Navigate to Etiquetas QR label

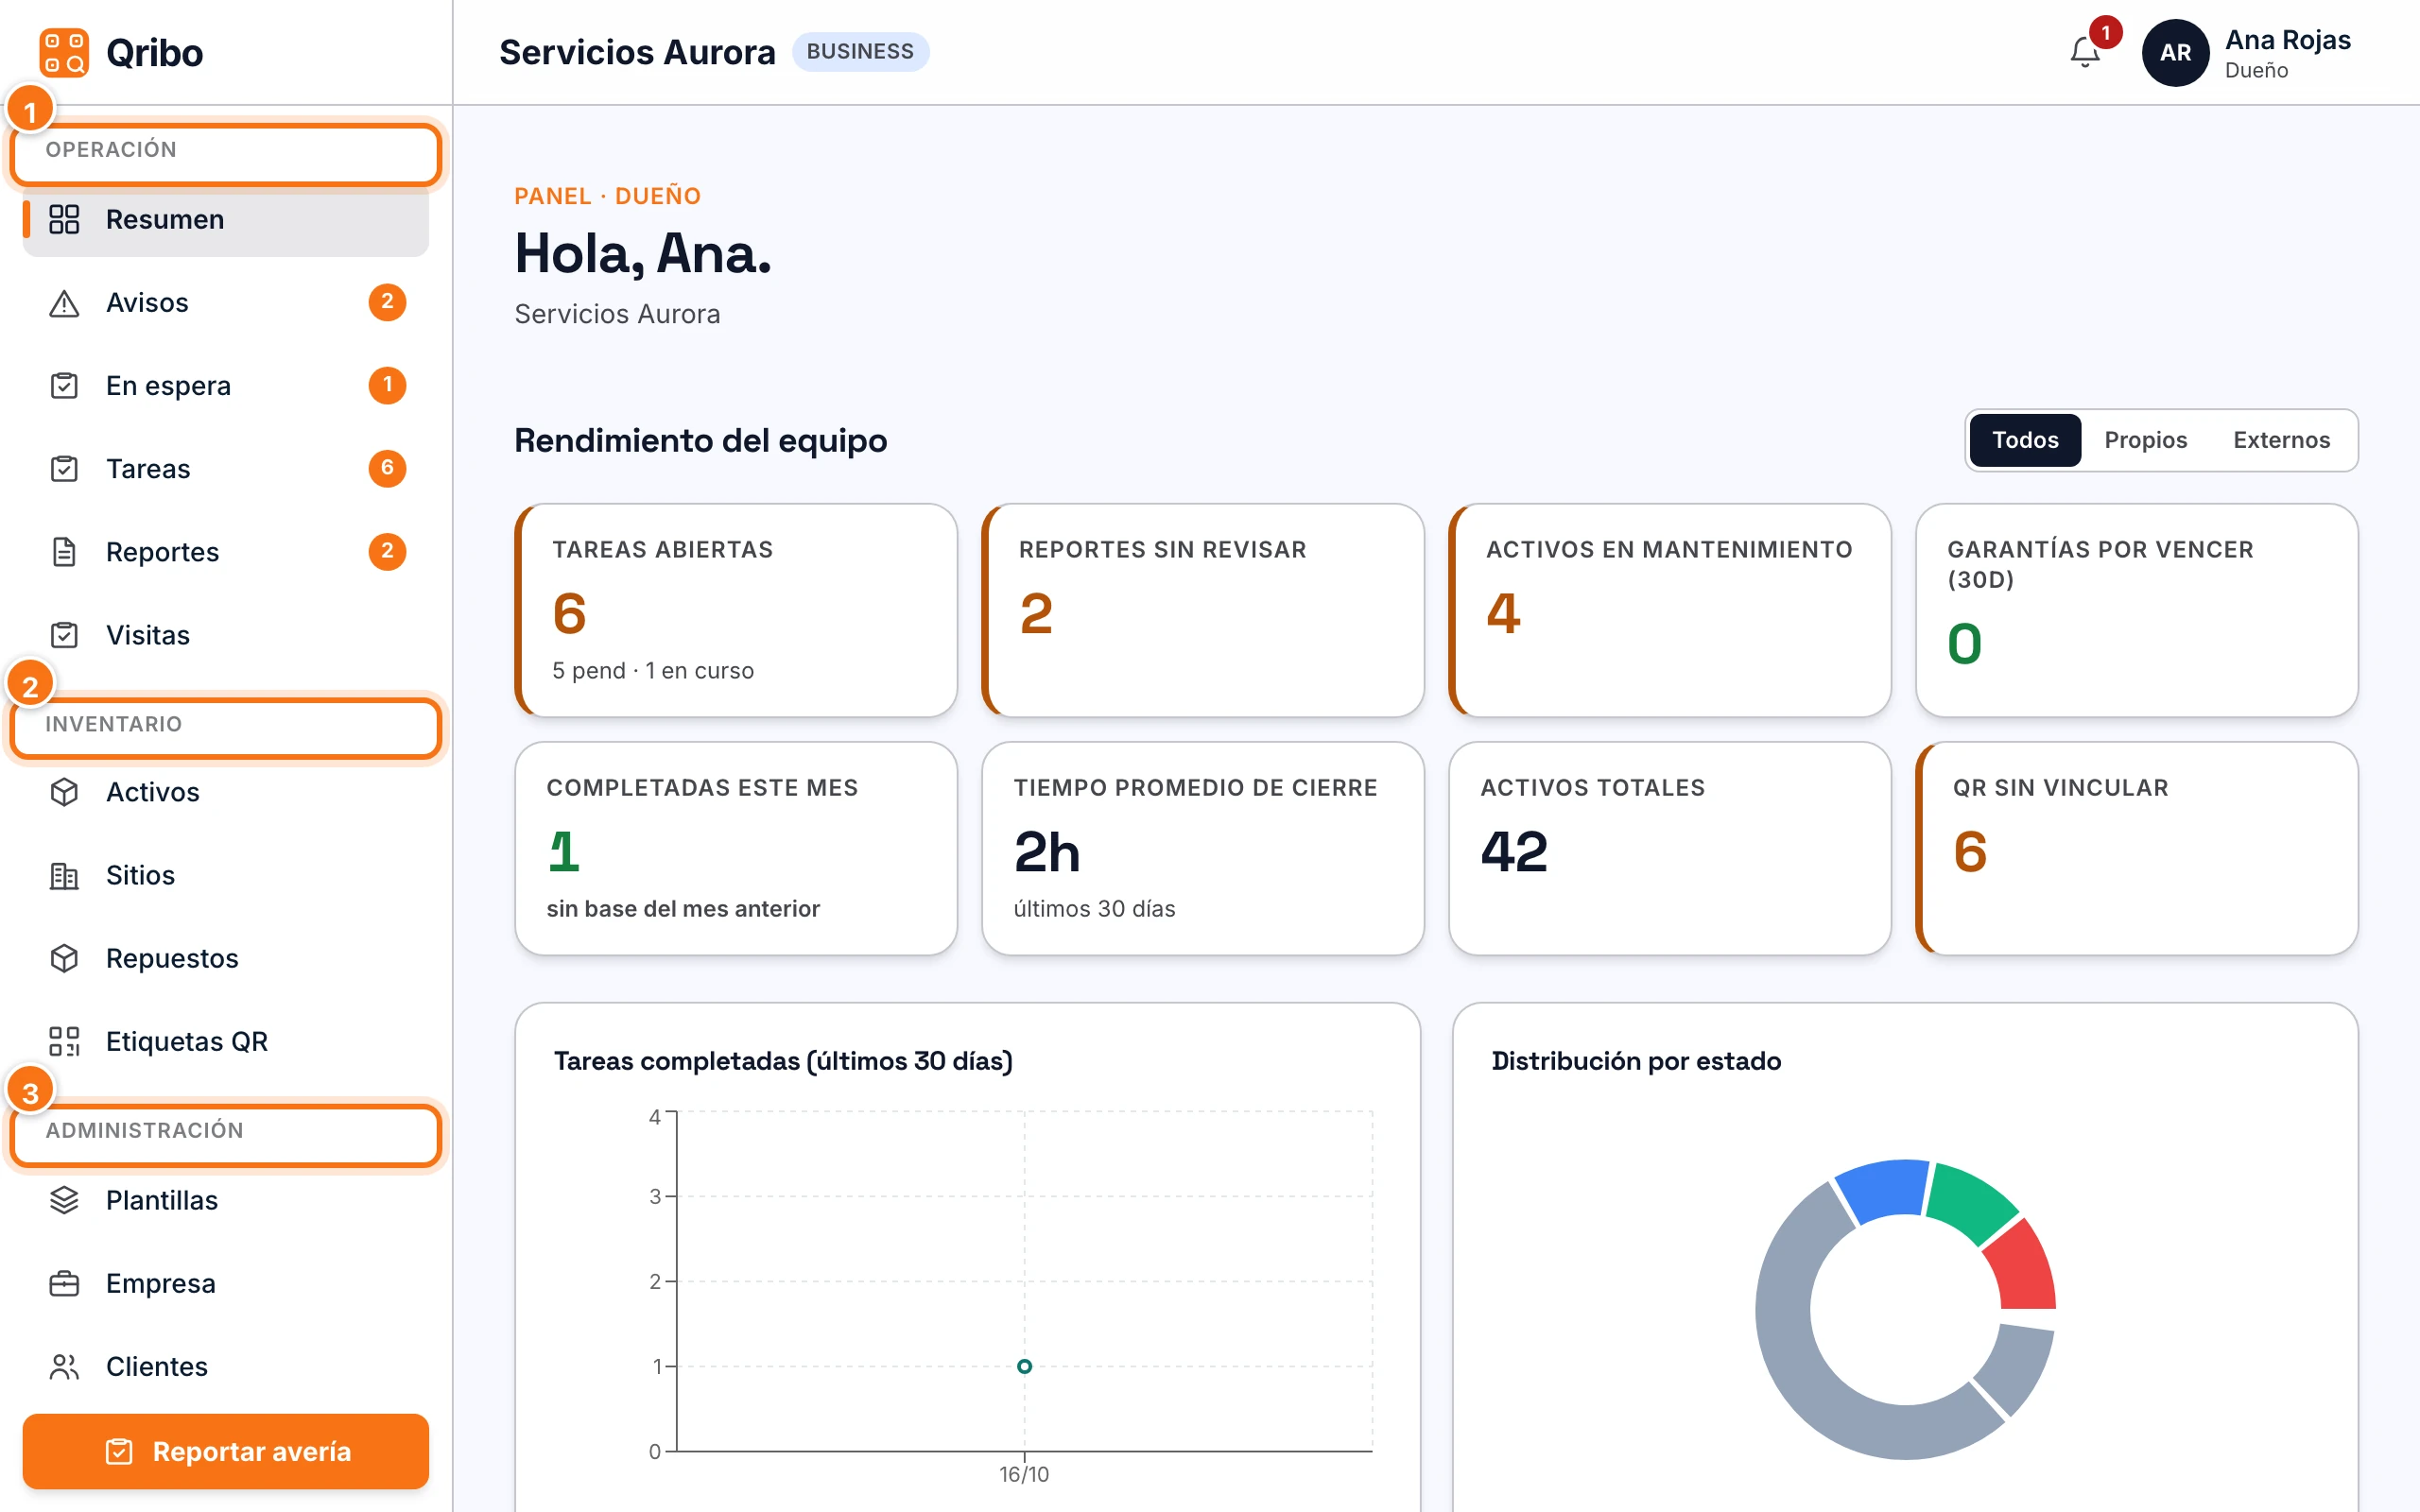(187, 1041)
